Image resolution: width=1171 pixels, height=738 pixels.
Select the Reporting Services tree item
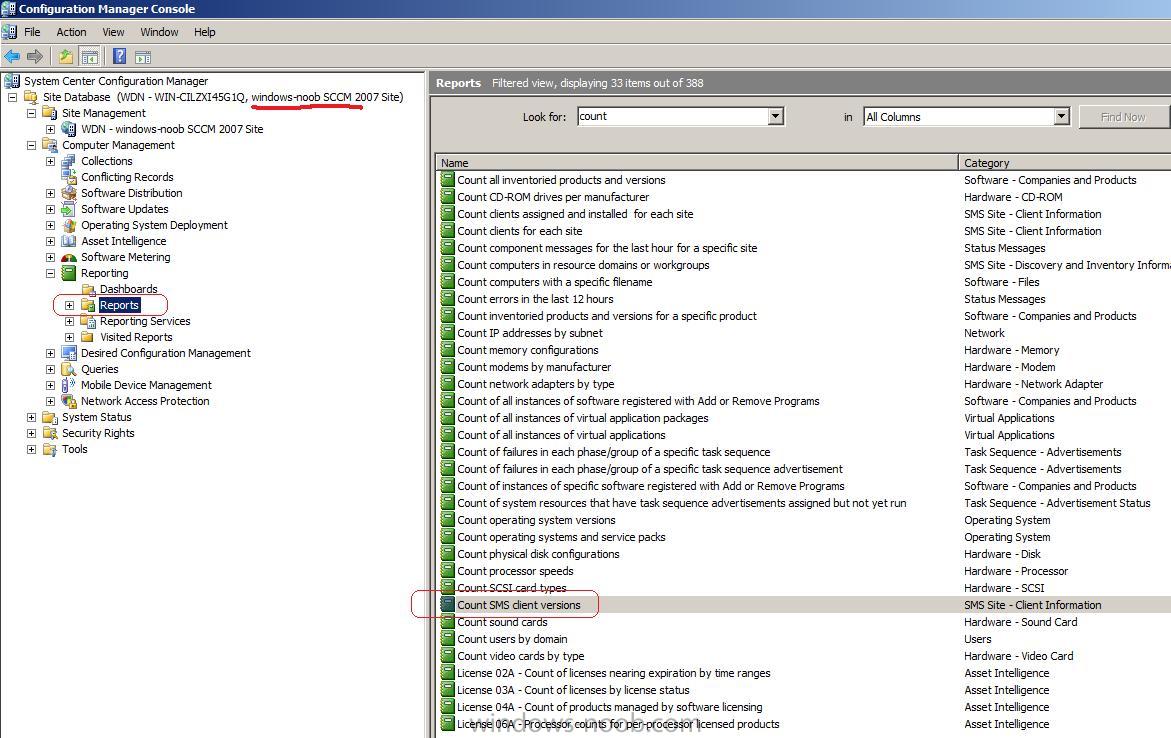(x=145, y=321)
